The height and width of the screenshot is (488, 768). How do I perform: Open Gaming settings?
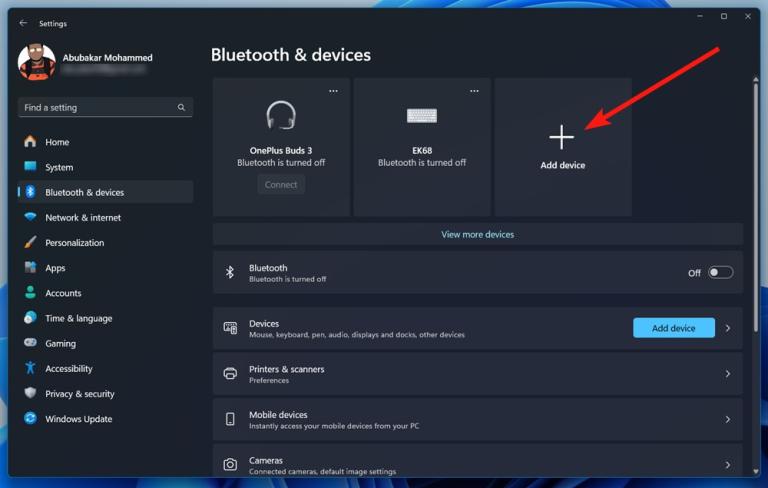(105, 343)
